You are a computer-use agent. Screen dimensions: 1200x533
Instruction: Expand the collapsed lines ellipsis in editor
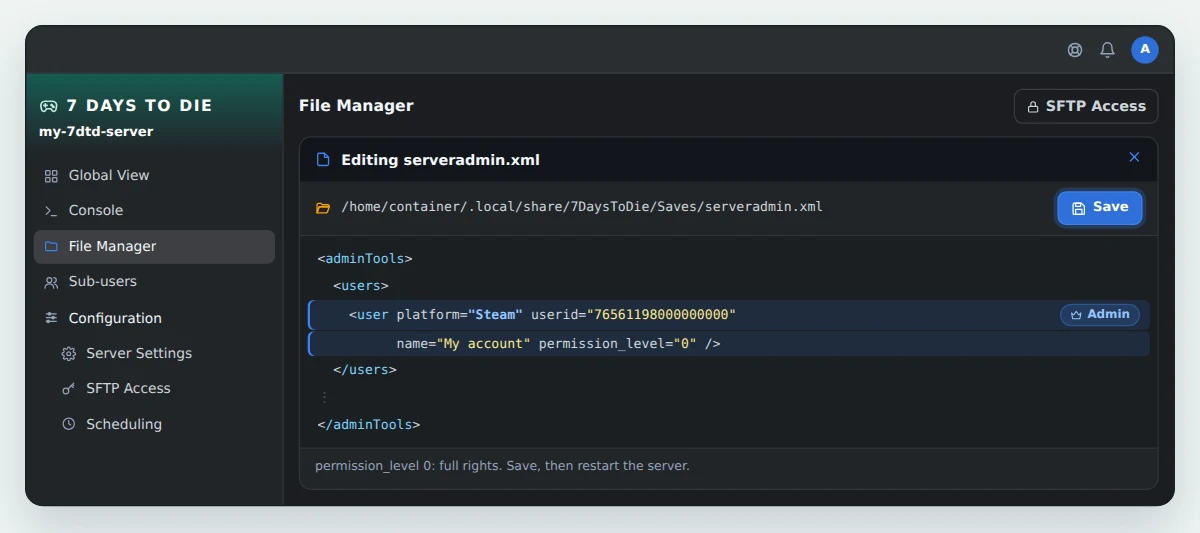click(324, 398)
